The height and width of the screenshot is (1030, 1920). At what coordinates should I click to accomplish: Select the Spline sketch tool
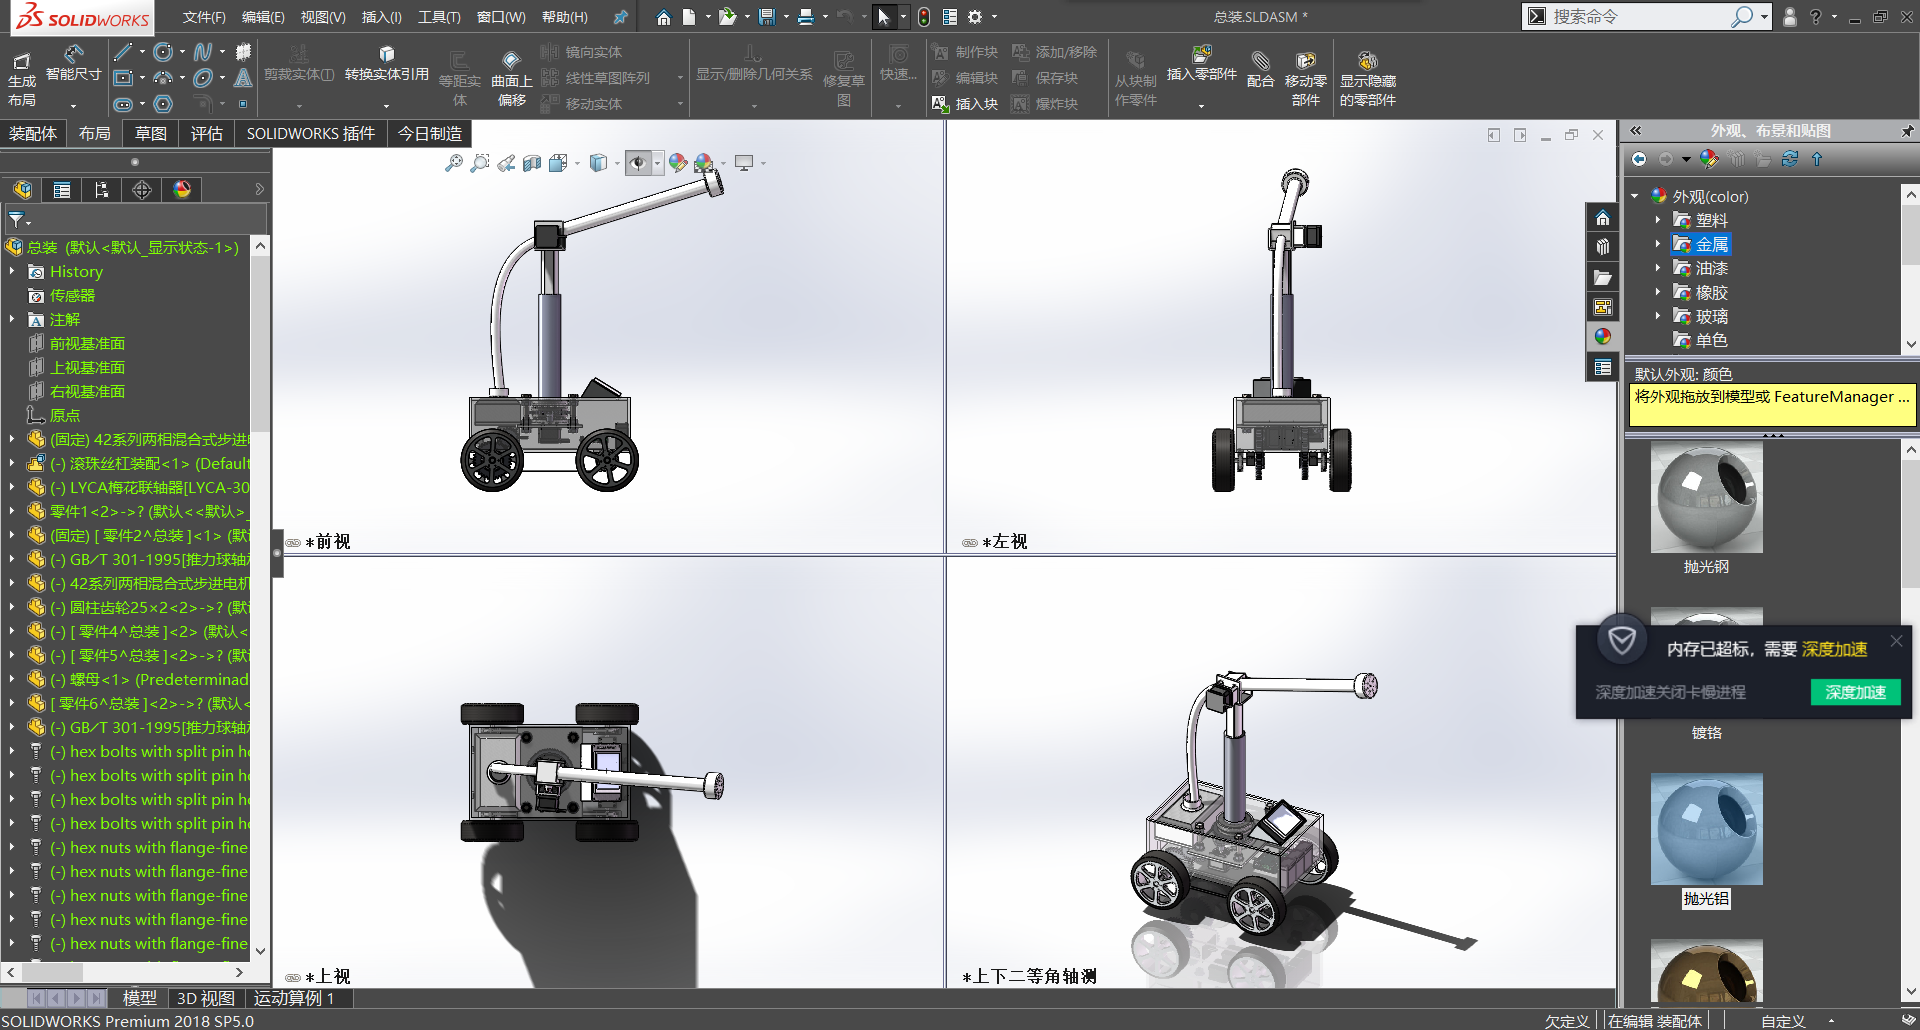203,52
